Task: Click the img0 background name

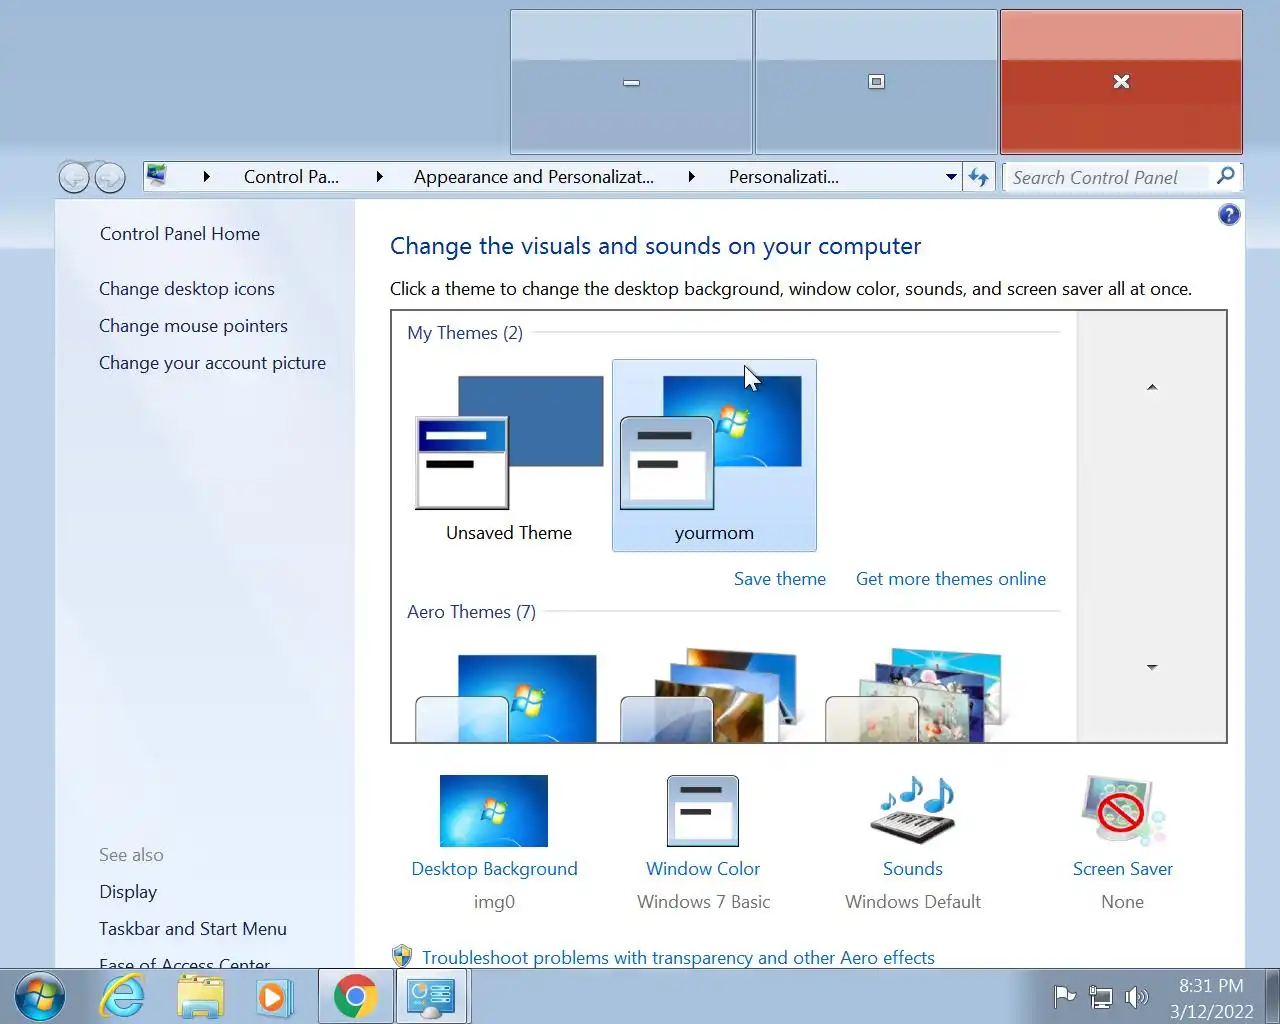Action: coord(494,902)
